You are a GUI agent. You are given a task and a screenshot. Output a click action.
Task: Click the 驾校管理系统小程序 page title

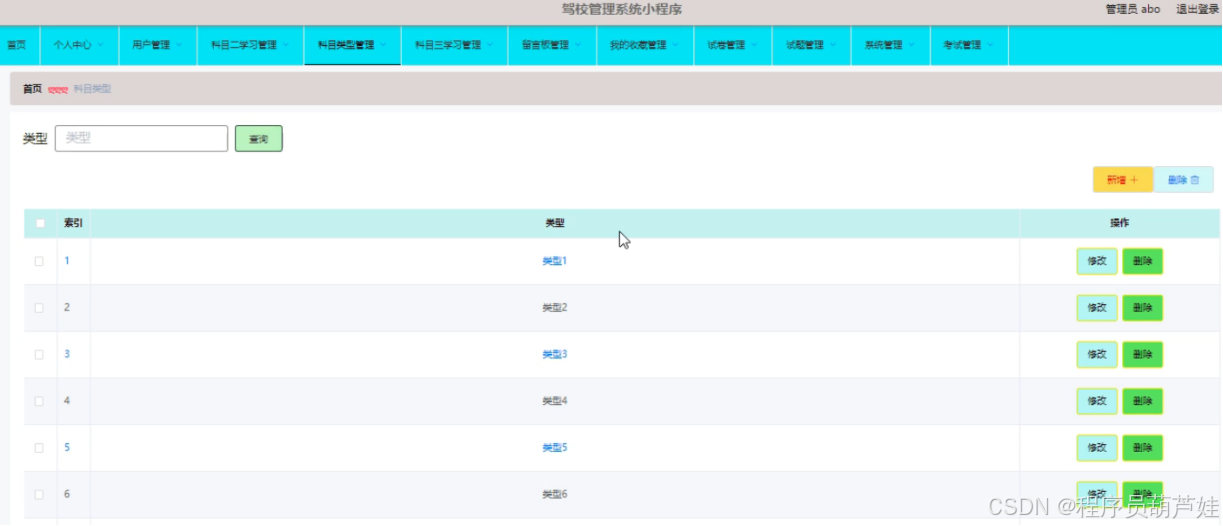click(x=621, y=9)
